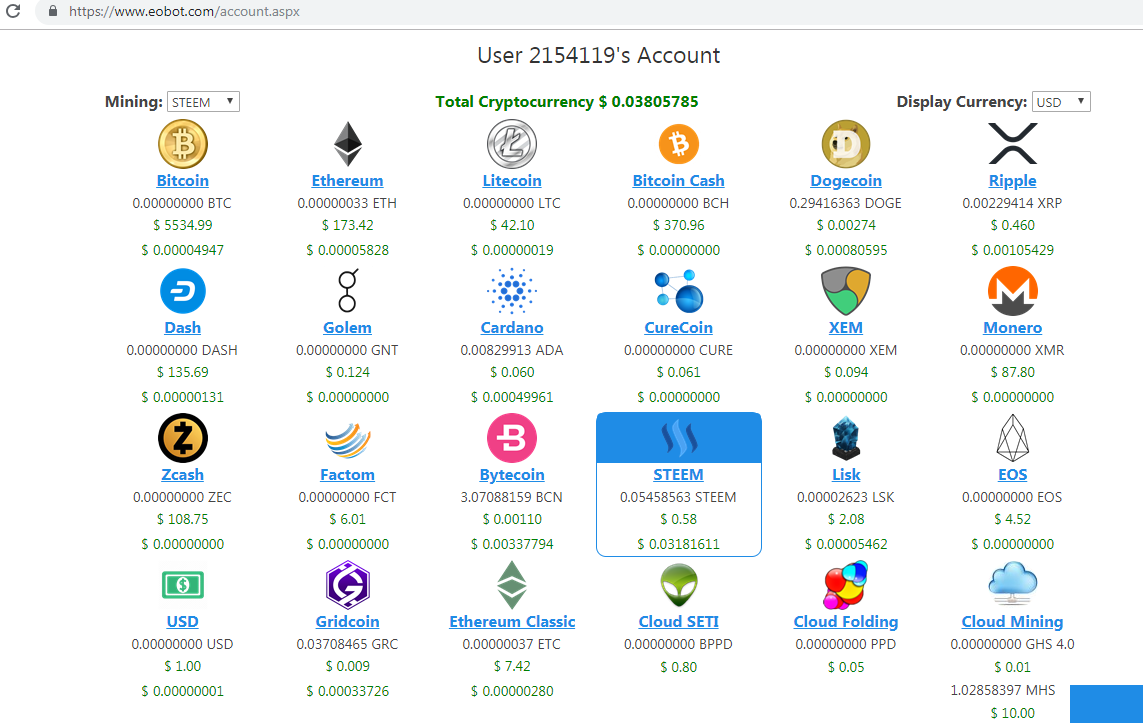Go to the Zcash link
The width and height of the screenshot is (1143, 723).
click(183, 474)
